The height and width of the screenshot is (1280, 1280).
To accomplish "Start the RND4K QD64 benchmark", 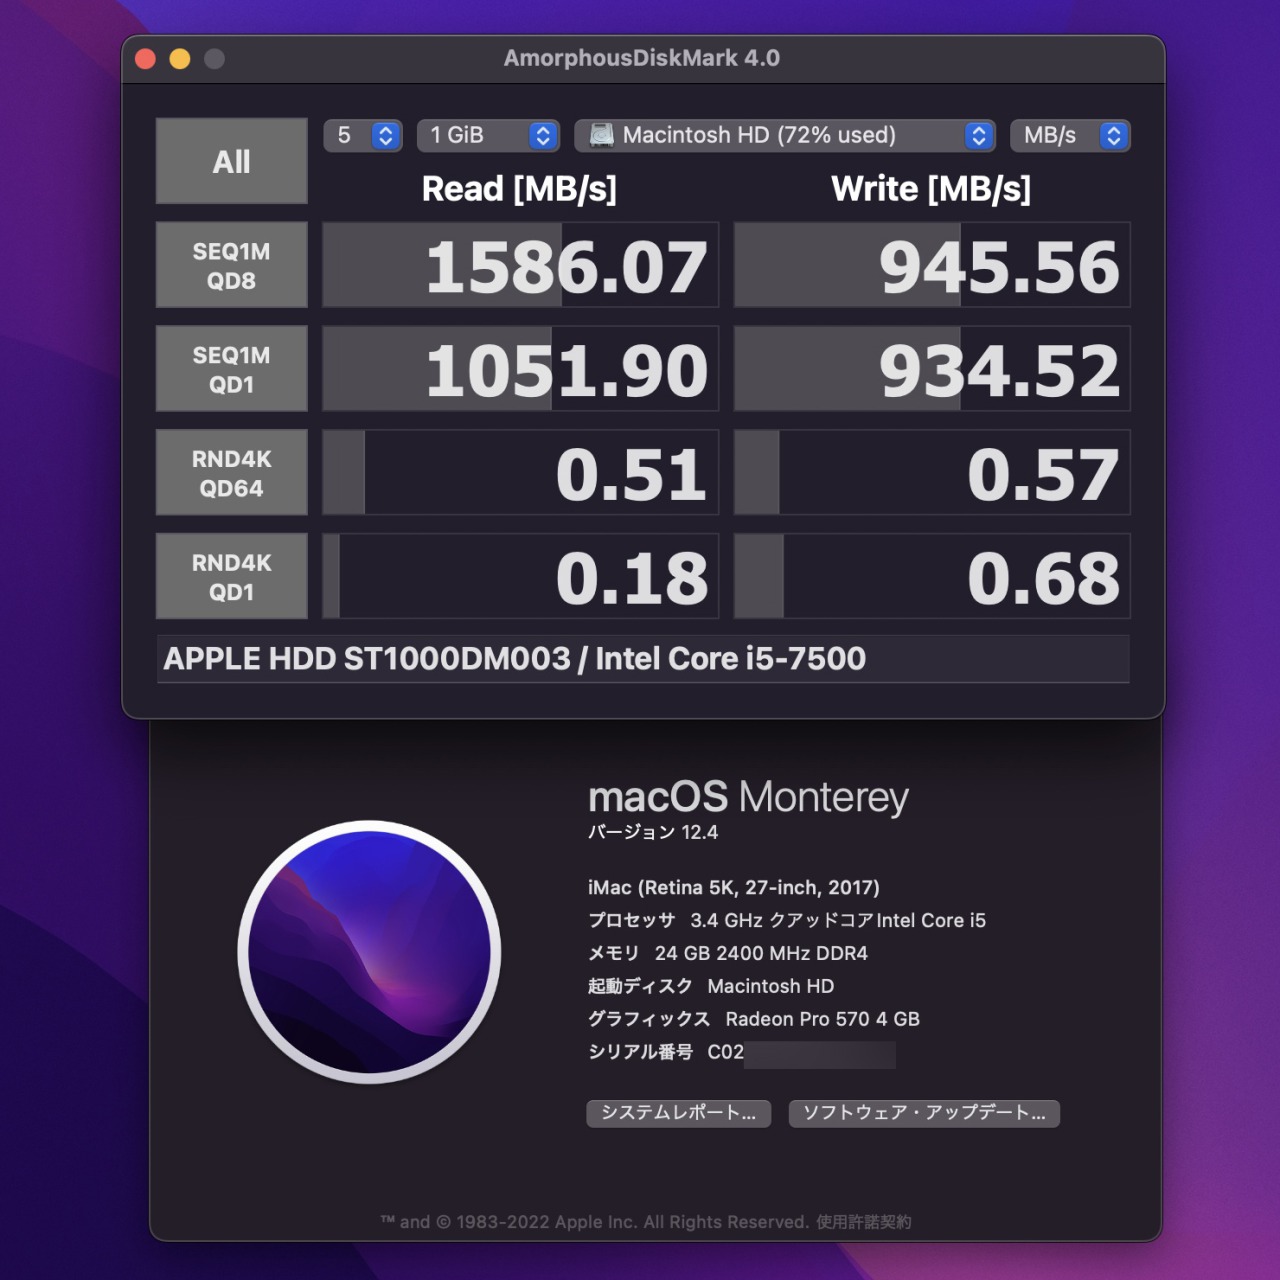I will [x=231, y=473].
